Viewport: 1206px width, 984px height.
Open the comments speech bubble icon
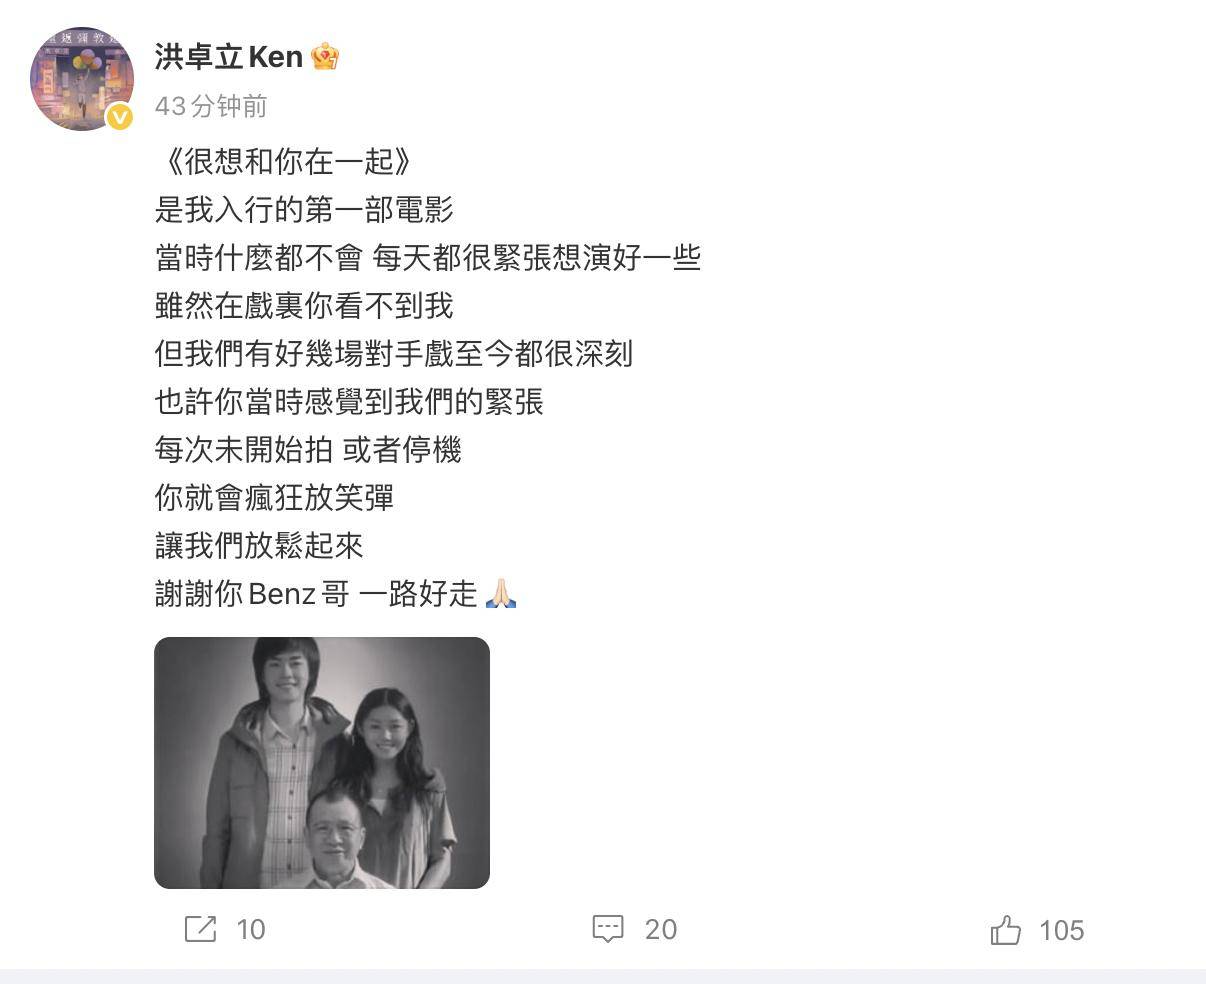(608, 929)
